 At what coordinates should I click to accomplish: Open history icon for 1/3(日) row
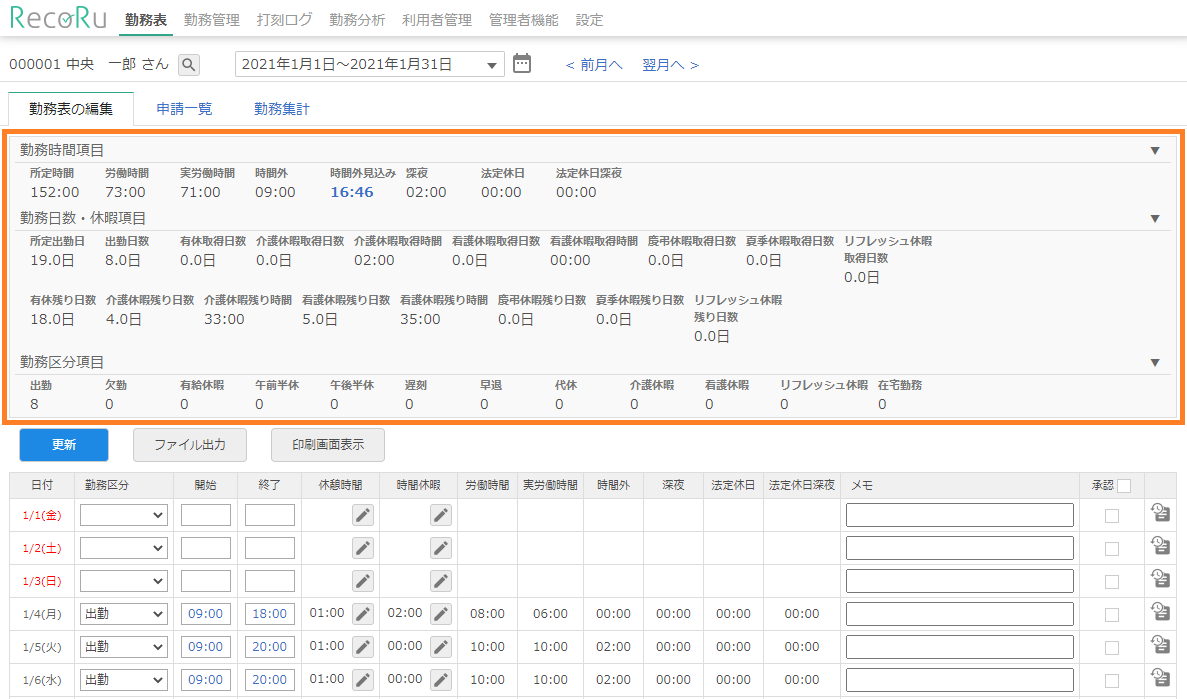[x=1161, y=579]
